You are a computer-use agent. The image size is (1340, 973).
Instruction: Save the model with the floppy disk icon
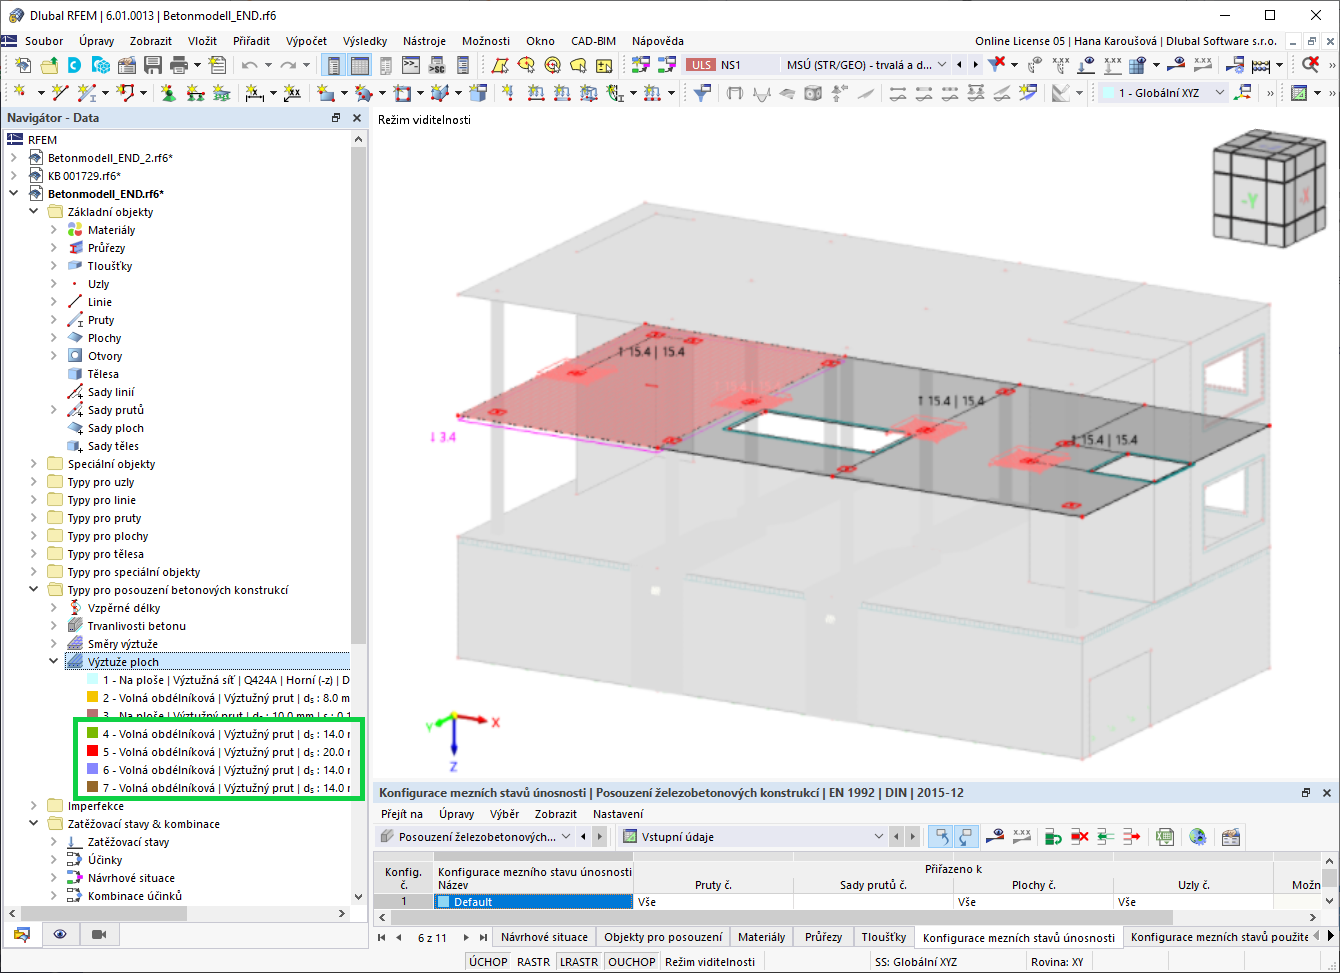153,65
